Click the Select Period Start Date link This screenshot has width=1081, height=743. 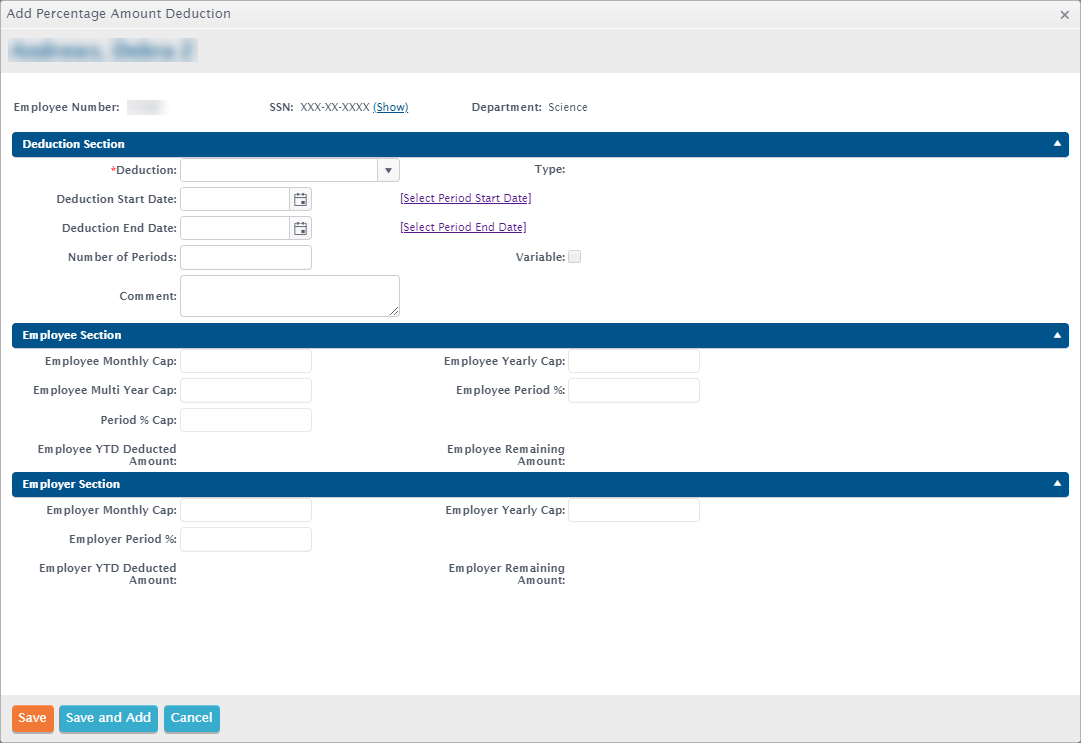click(x=465, y=198)
